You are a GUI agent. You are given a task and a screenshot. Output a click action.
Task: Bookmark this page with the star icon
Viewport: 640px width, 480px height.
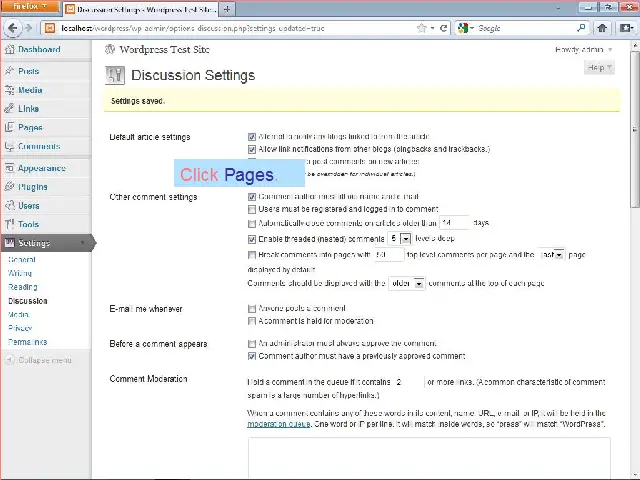tap(422, 28)
